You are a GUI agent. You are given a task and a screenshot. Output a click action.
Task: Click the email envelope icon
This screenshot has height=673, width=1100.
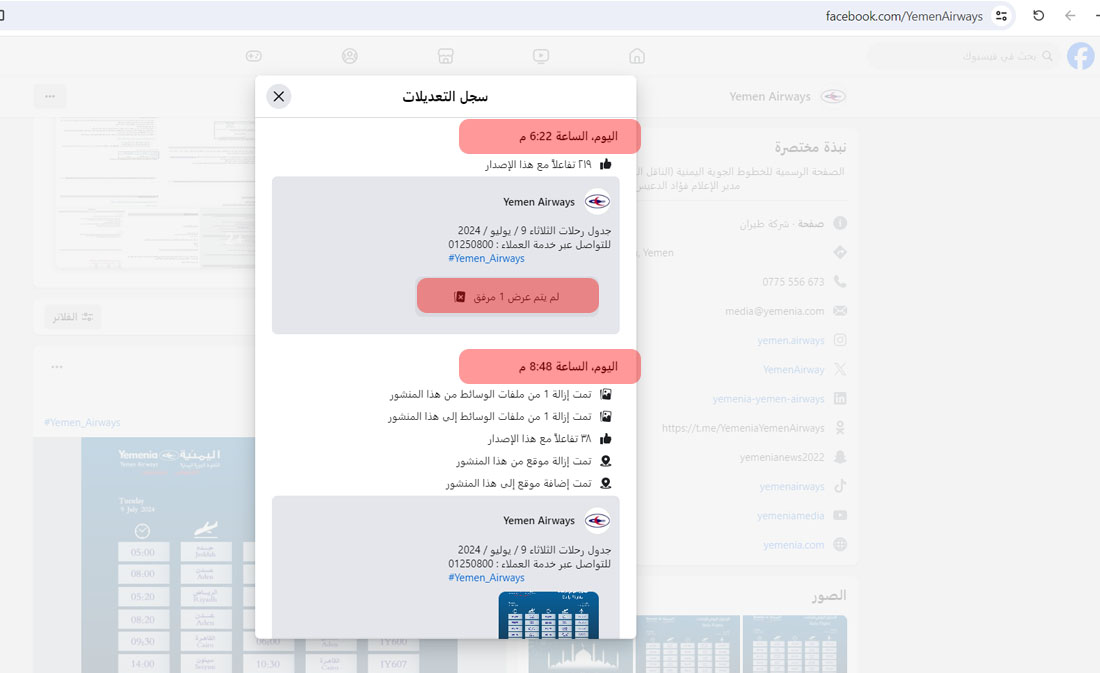840,311
